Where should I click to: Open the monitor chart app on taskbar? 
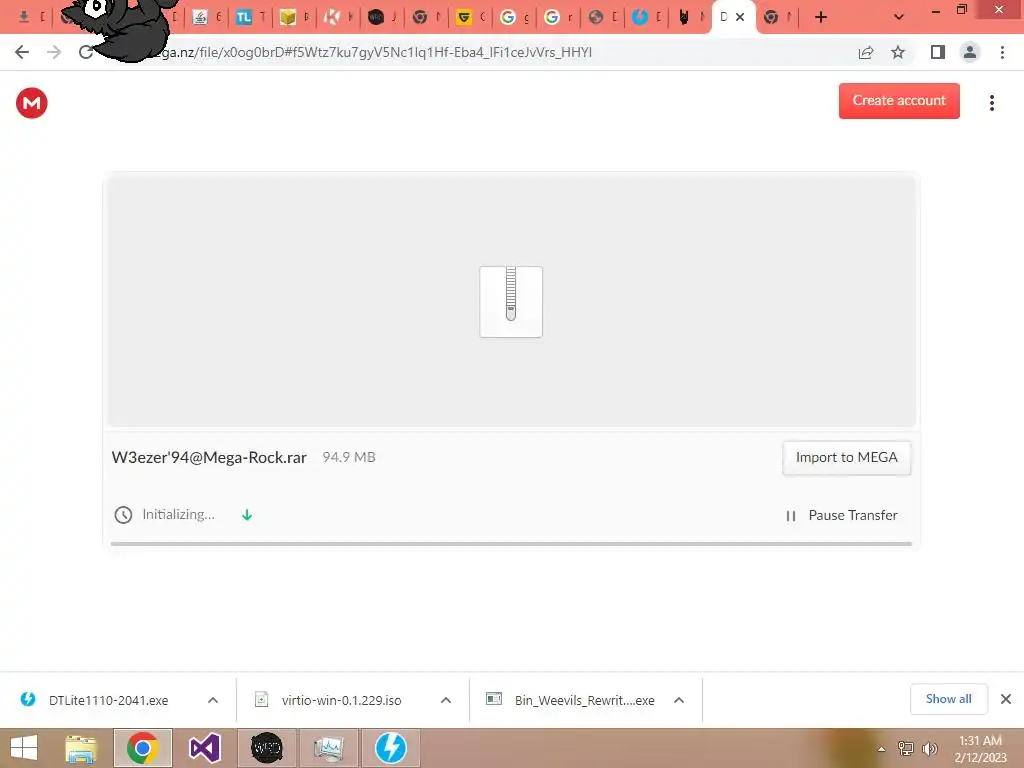coord(328,748)
